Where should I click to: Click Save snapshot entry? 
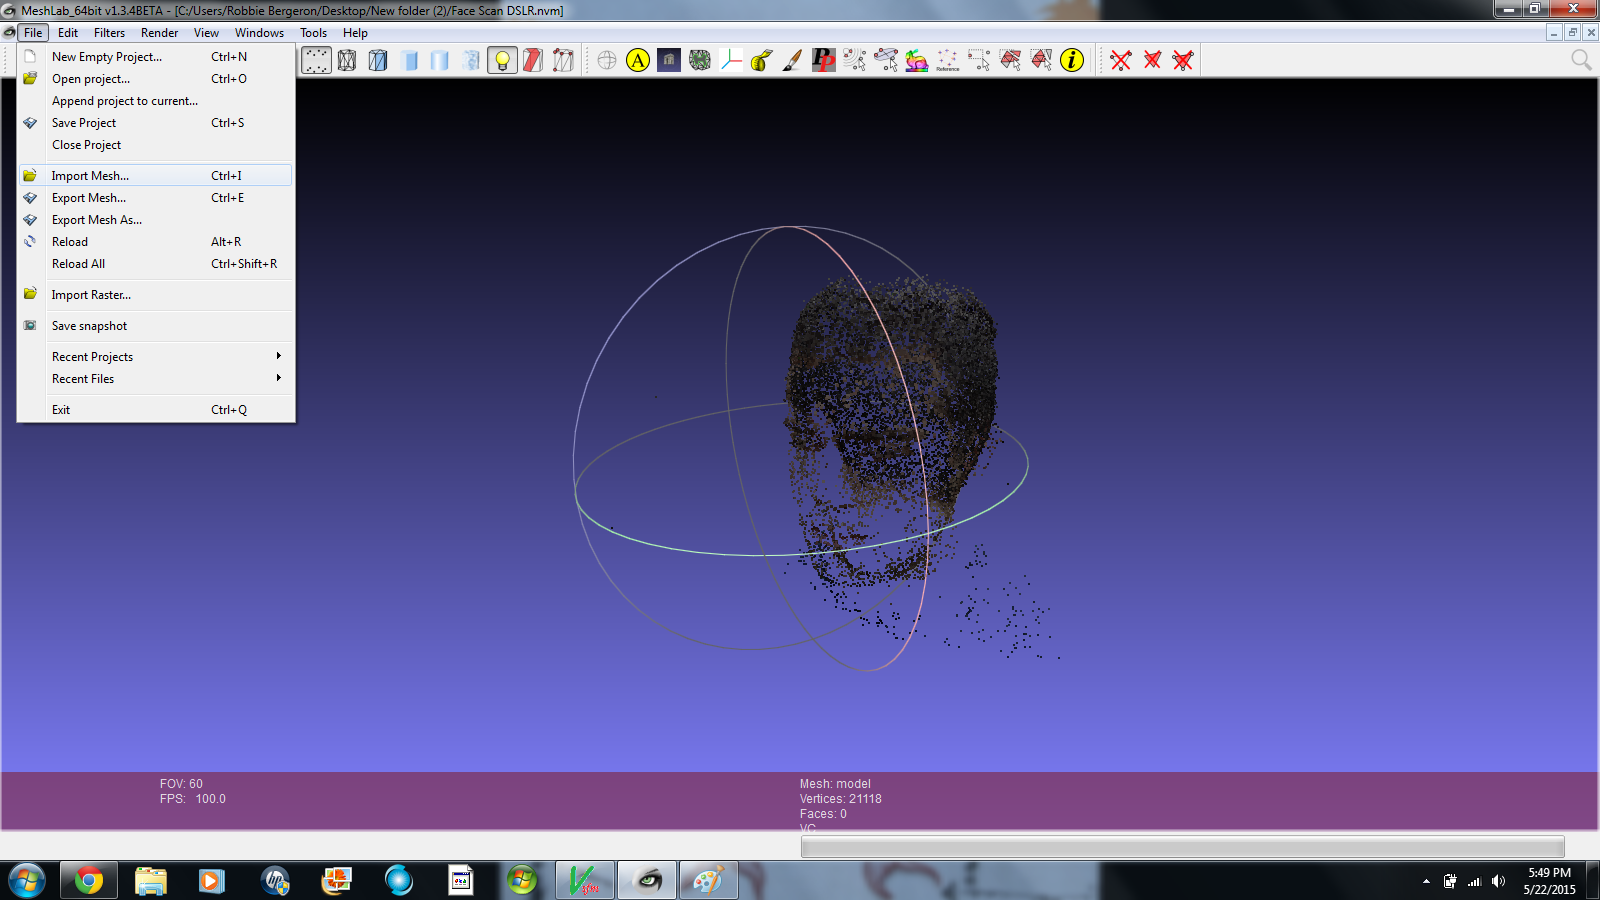coord(156,326)
